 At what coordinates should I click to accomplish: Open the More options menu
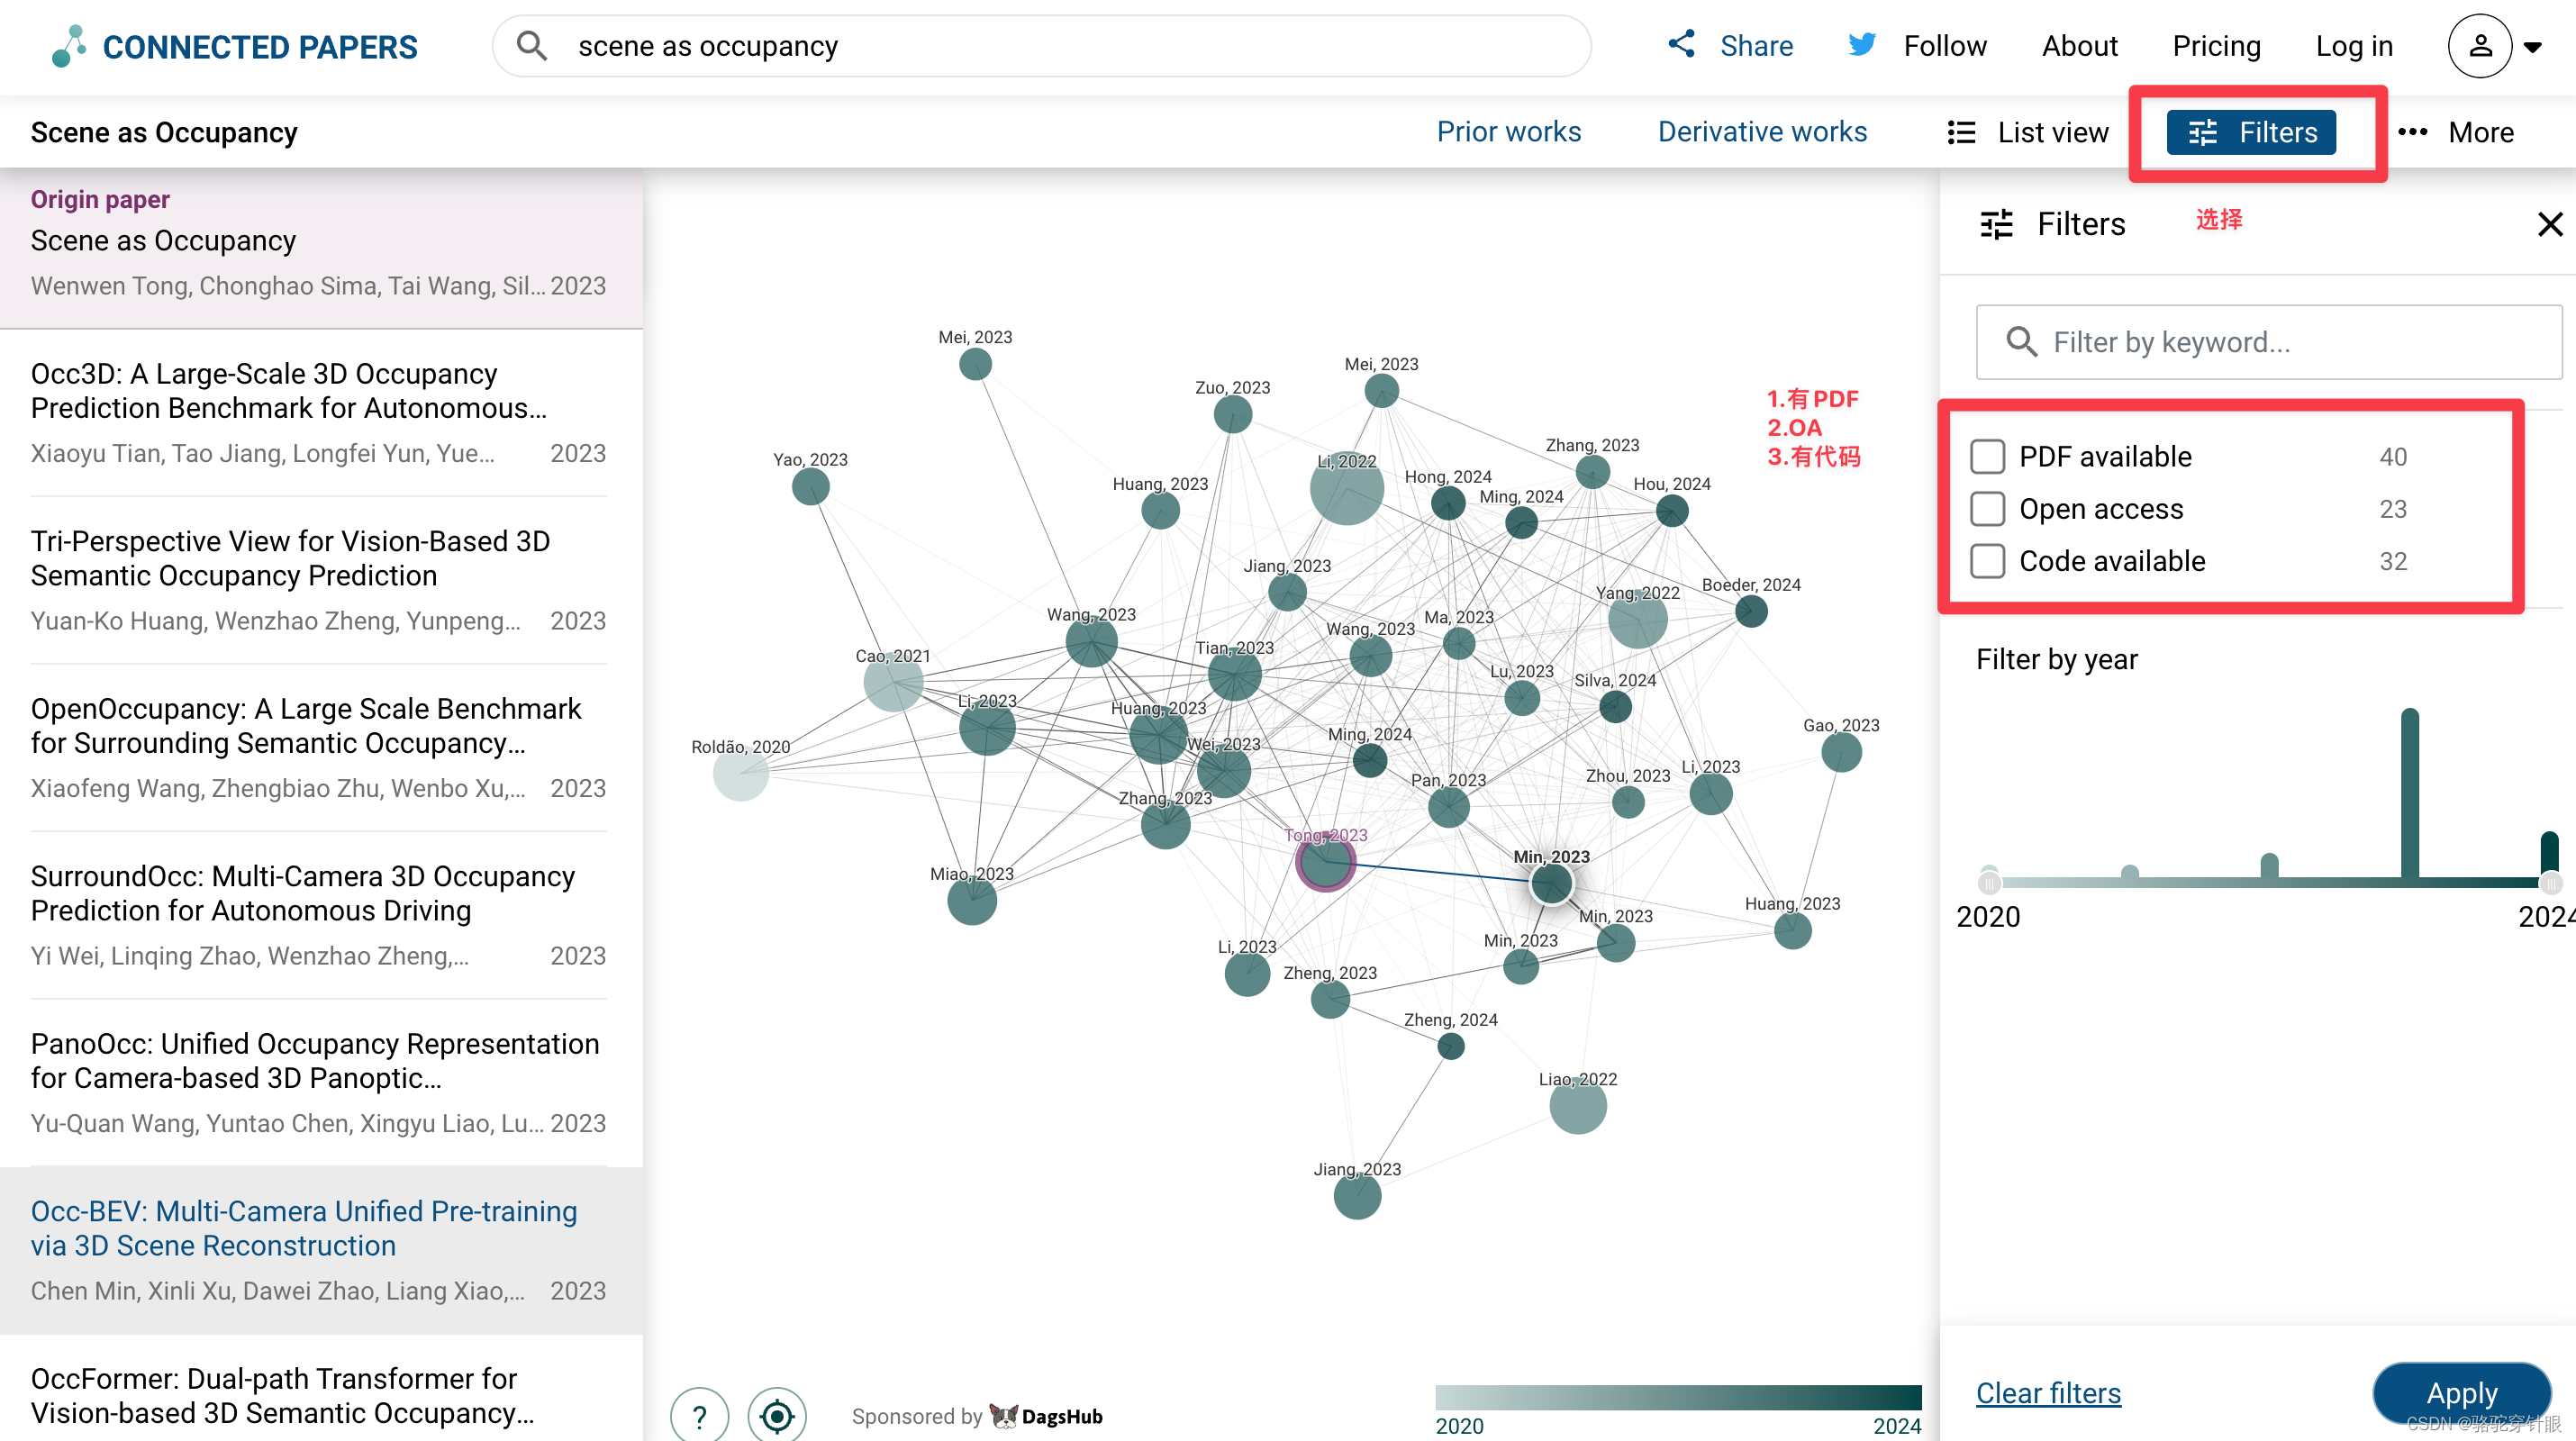coord(2456,132)
